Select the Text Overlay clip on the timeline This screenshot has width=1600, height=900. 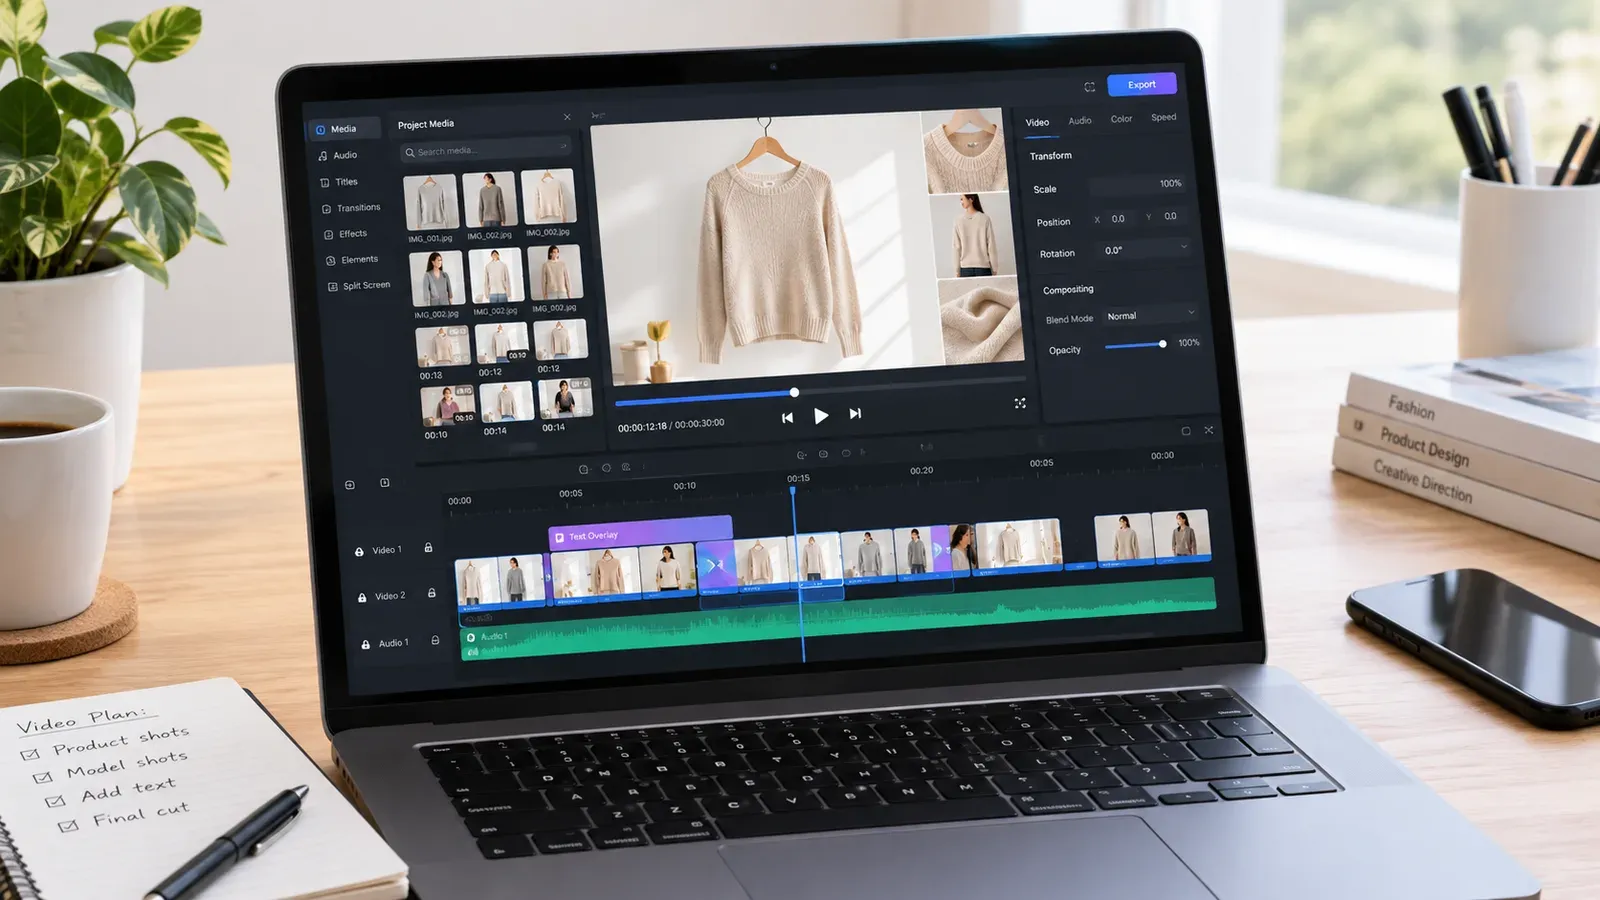click(x=641, y=534)
